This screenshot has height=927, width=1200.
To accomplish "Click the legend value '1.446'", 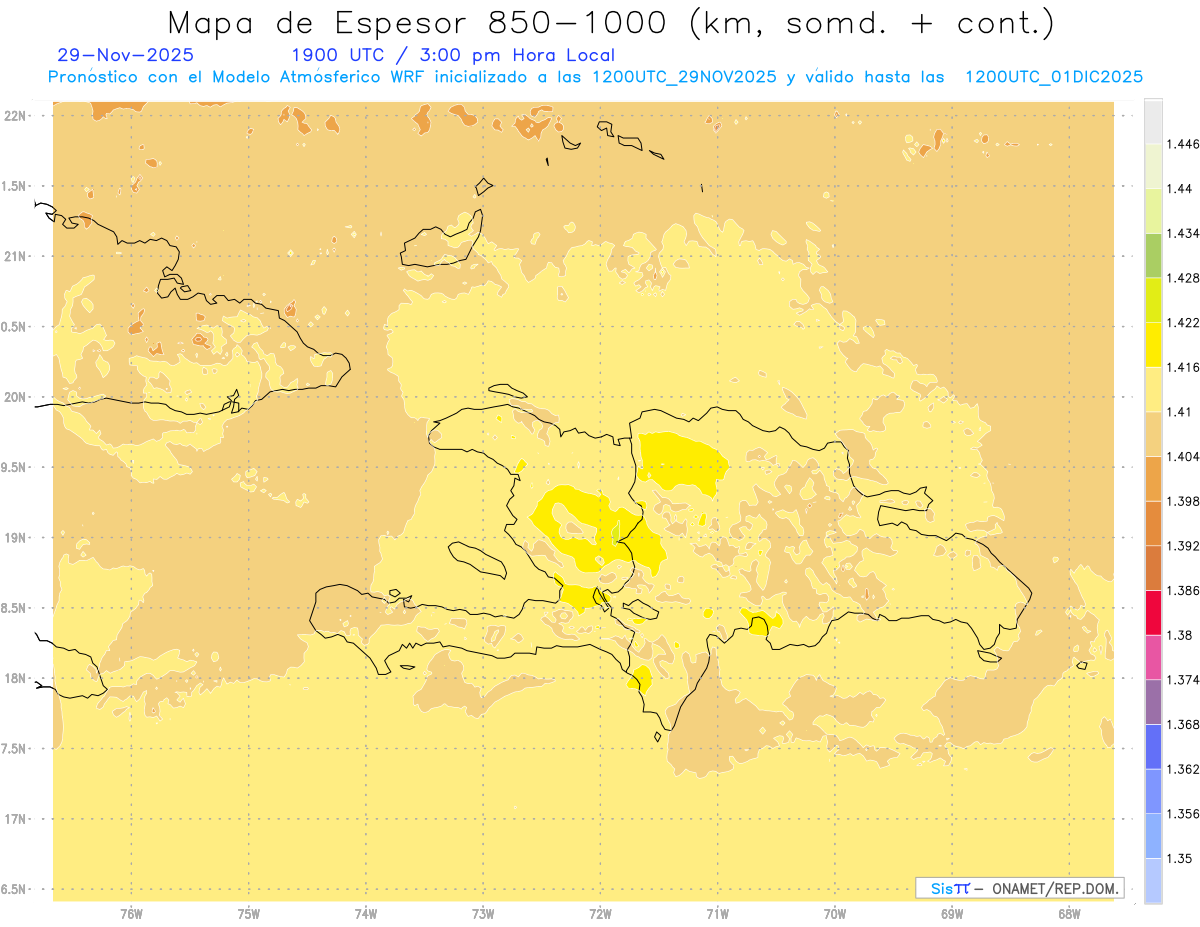I will click(x=1183, y=144).
